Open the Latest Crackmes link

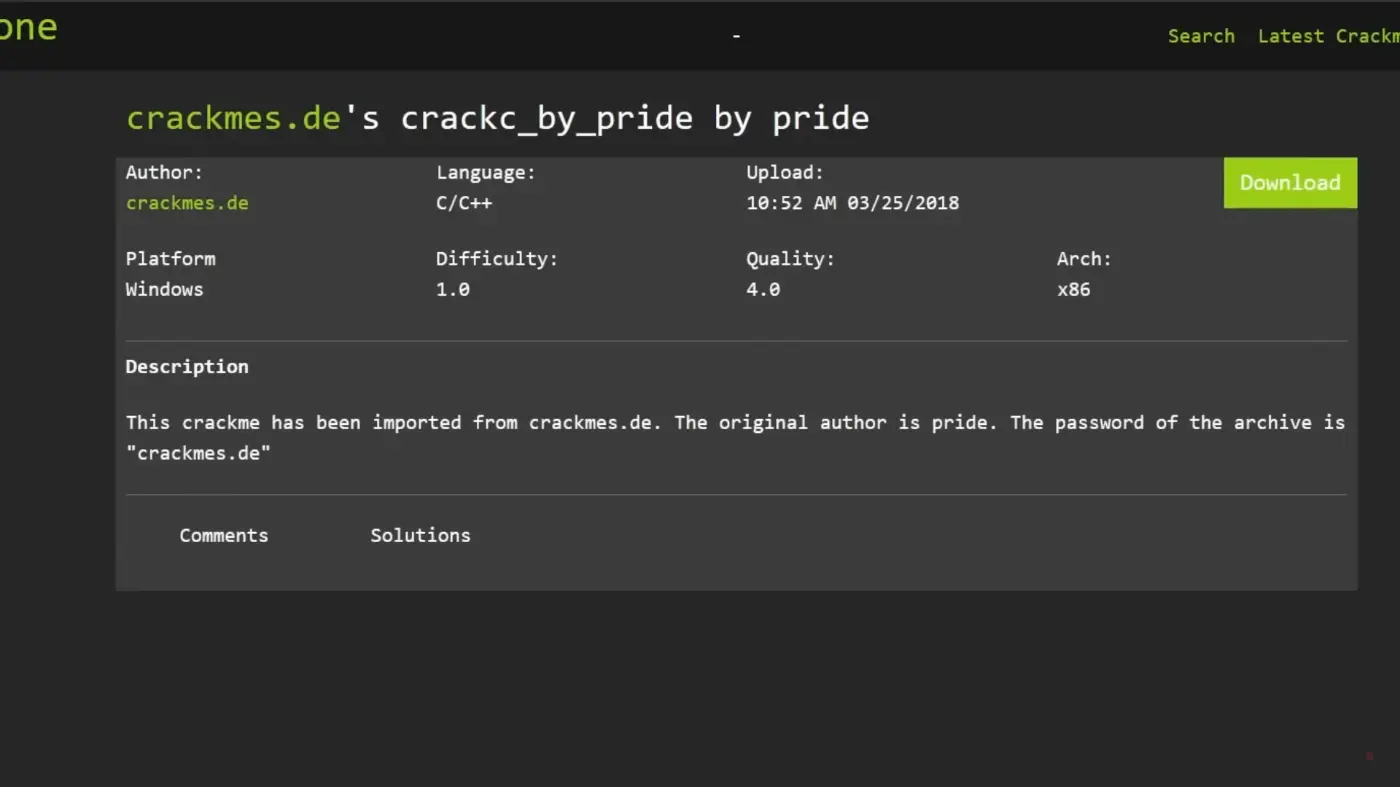(1328, 36)
